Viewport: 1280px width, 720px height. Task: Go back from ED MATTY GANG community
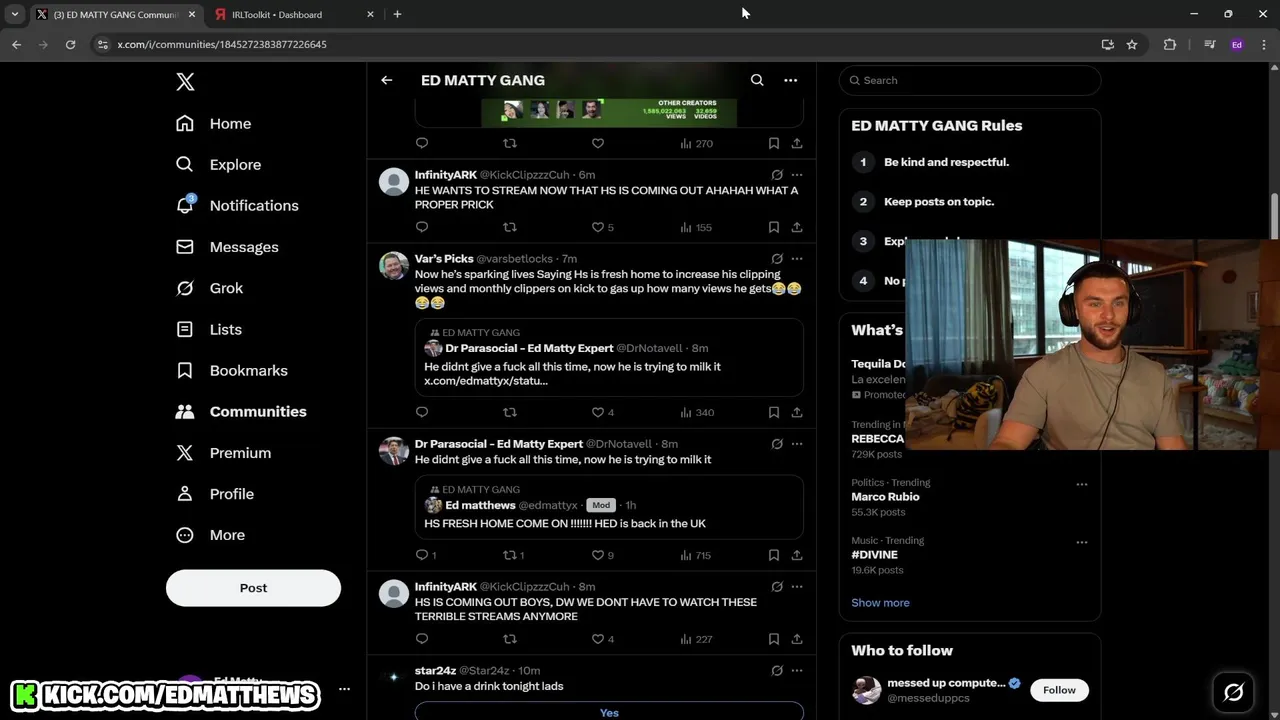tap(387, 80)
